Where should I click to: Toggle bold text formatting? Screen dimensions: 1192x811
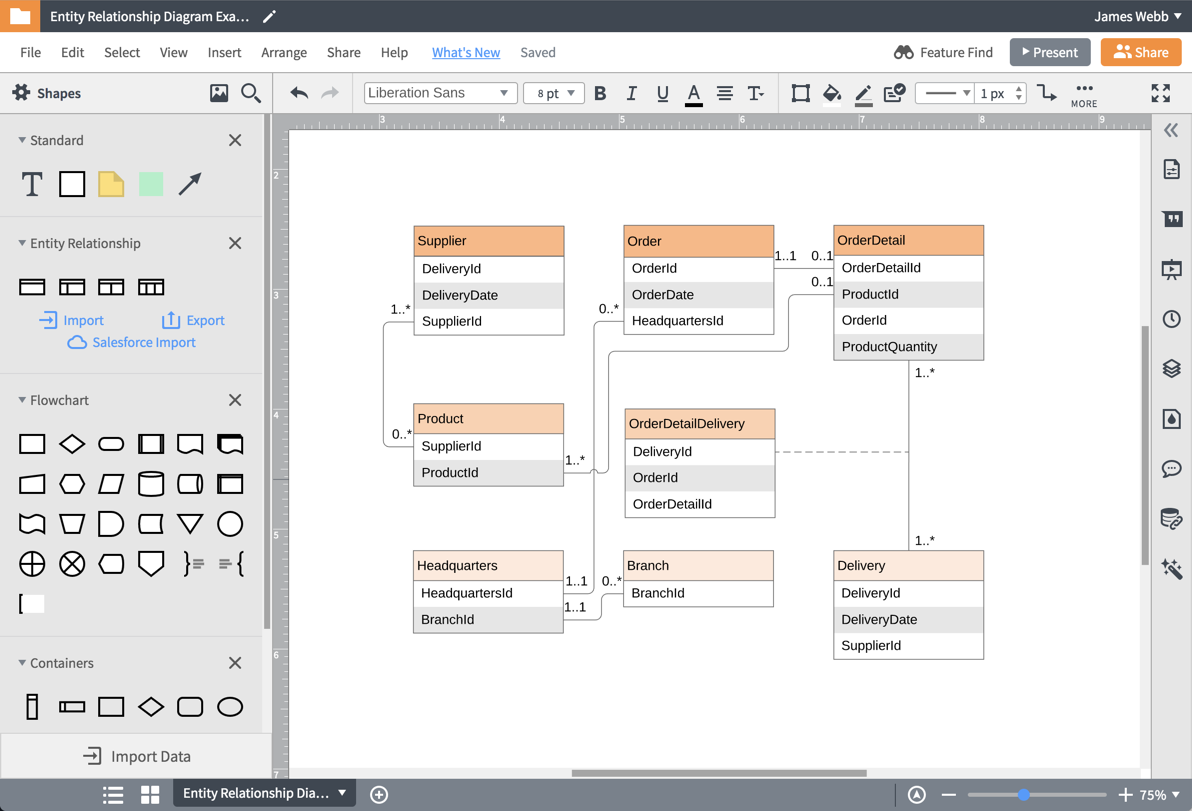(600, 93)
